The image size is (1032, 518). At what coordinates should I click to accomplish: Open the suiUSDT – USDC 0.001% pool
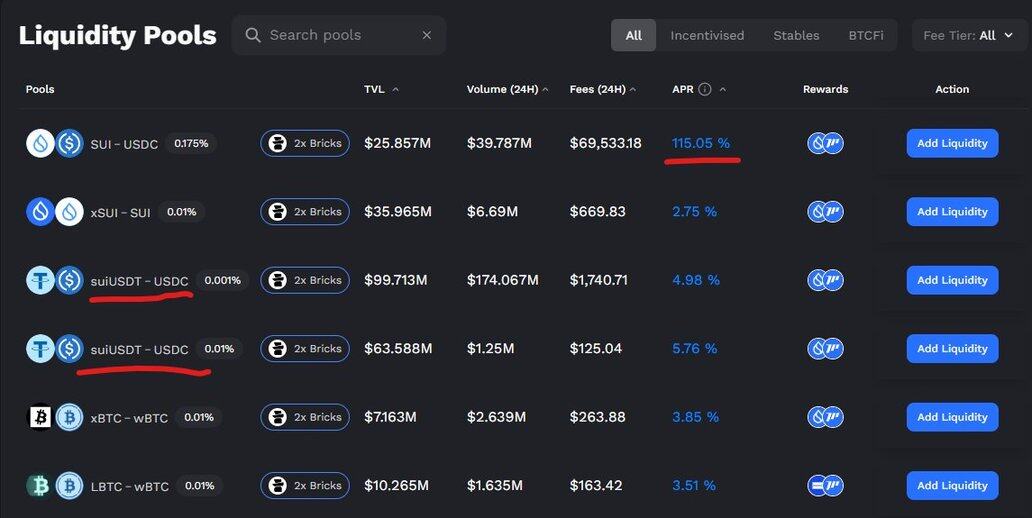tap(139, 281)
